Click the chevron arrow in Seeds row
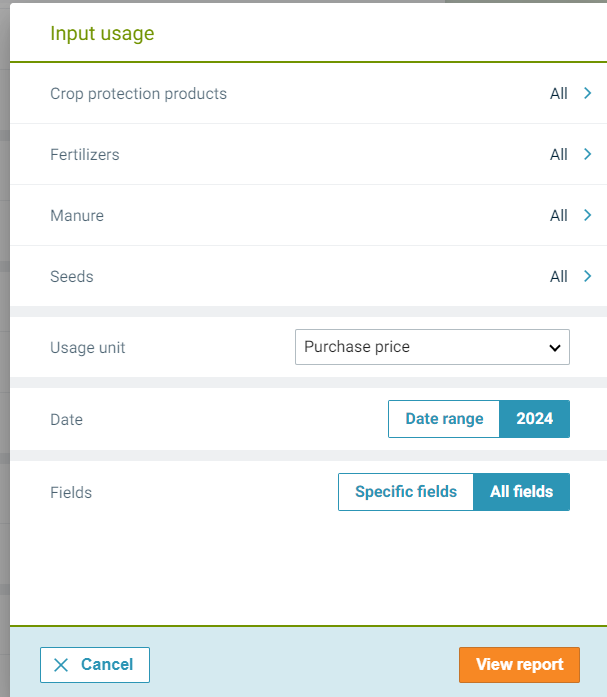 [x=588, y=277]
